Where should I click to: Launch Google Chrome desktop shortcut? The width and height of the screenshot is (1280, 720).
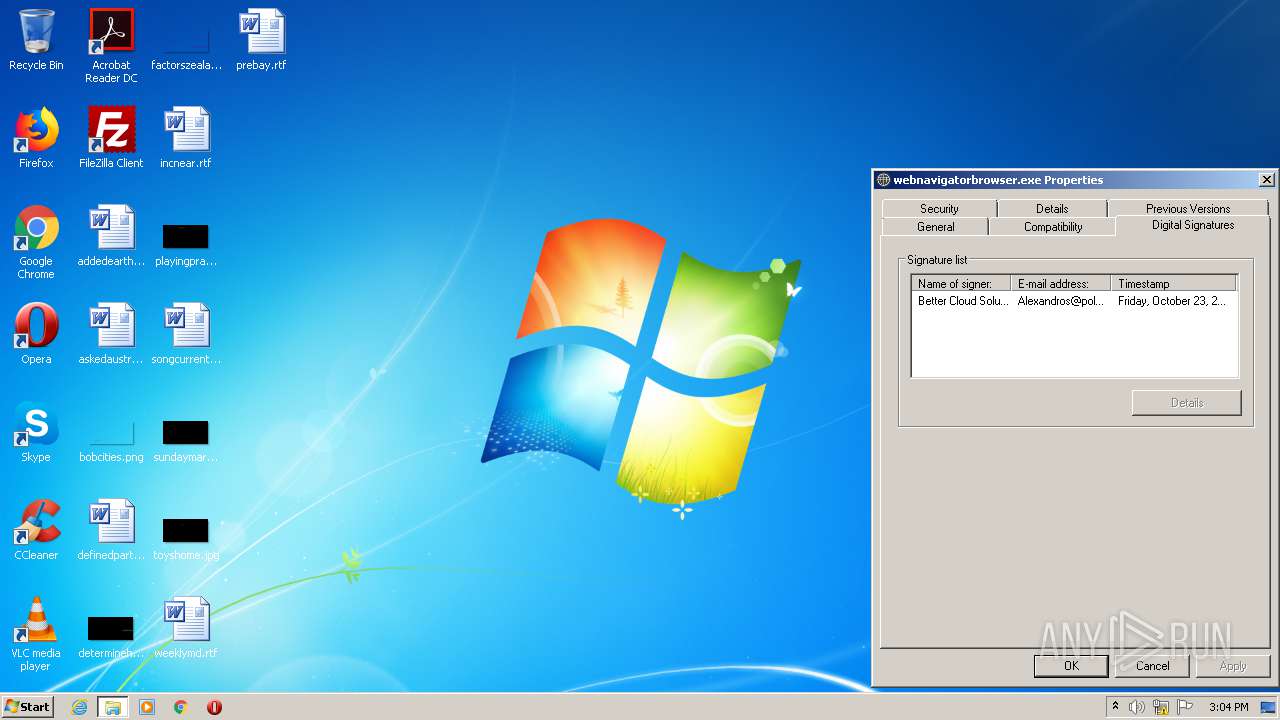pyautogui.click(x=36, y=242)
